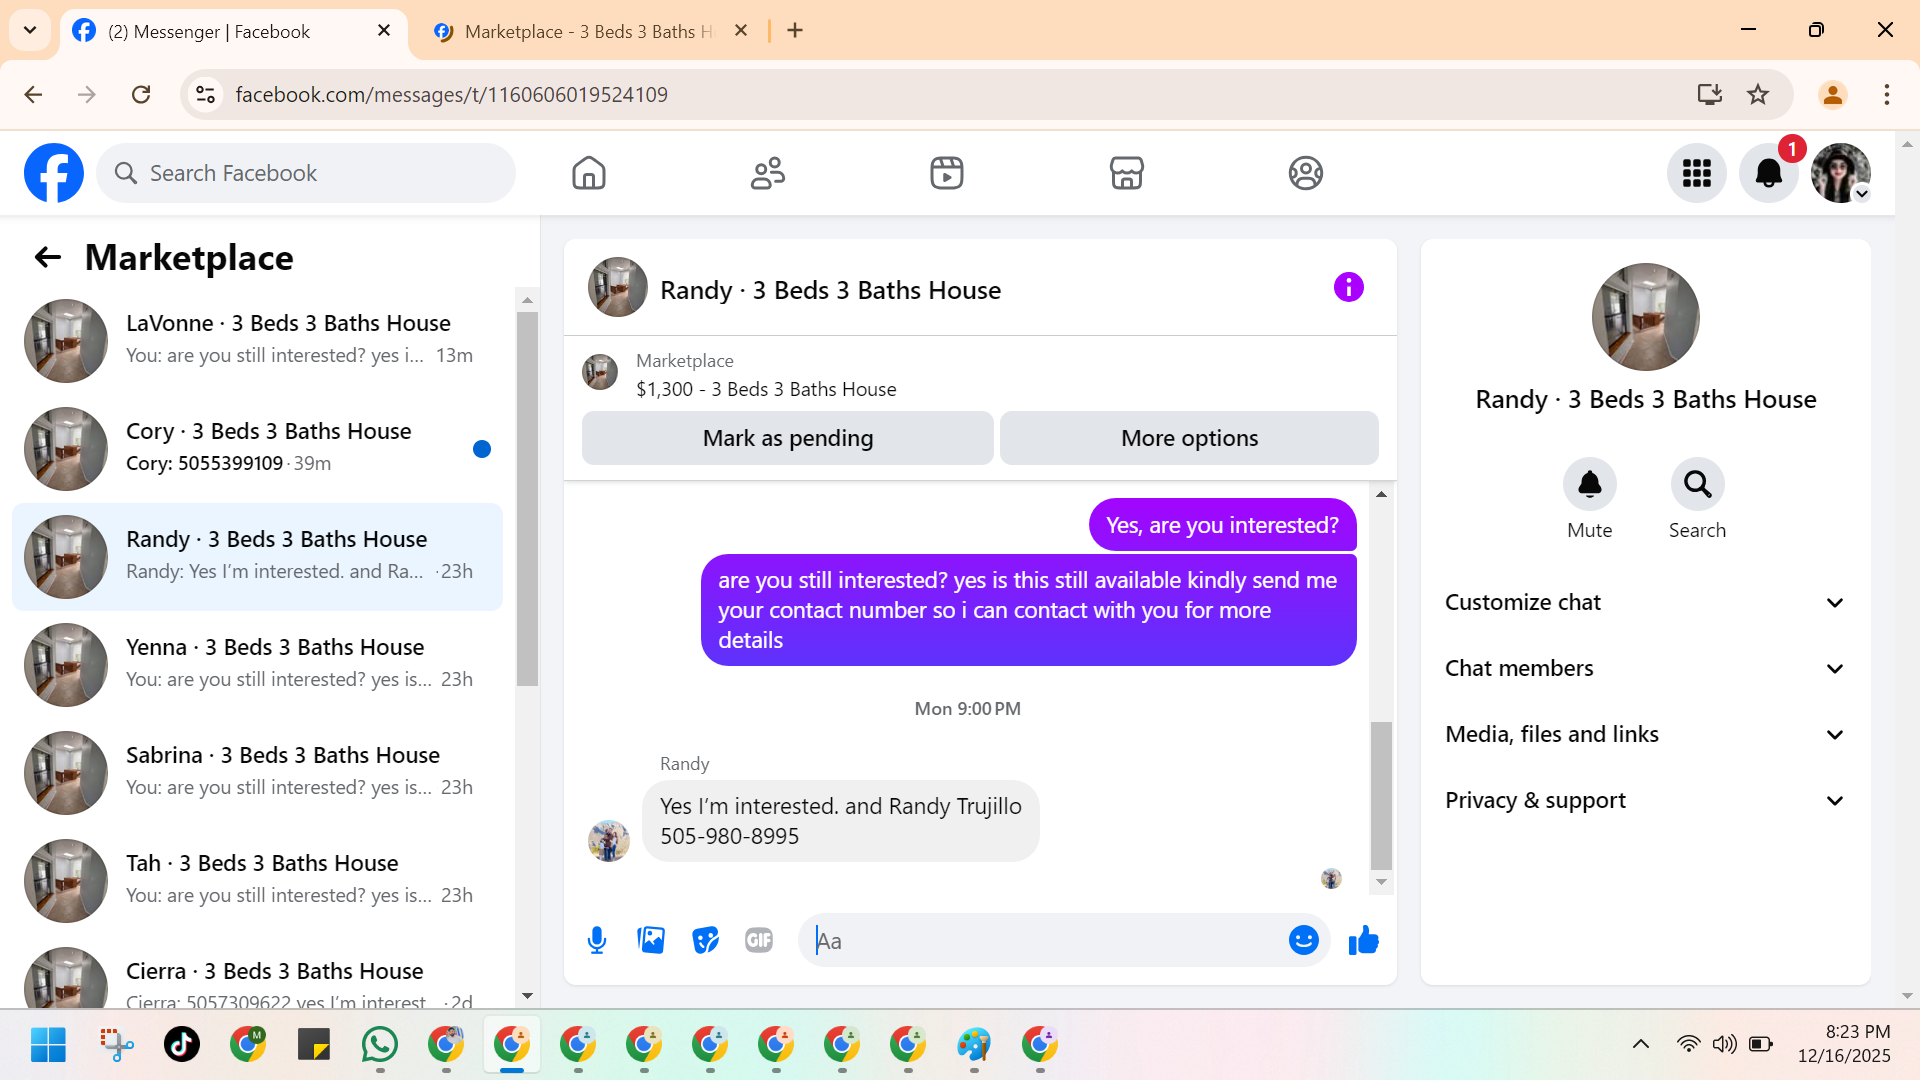Viewport: 1920px width, 1080px height.
Task: Show hidden system tray icons chevron
Action: [1641, 1044]
